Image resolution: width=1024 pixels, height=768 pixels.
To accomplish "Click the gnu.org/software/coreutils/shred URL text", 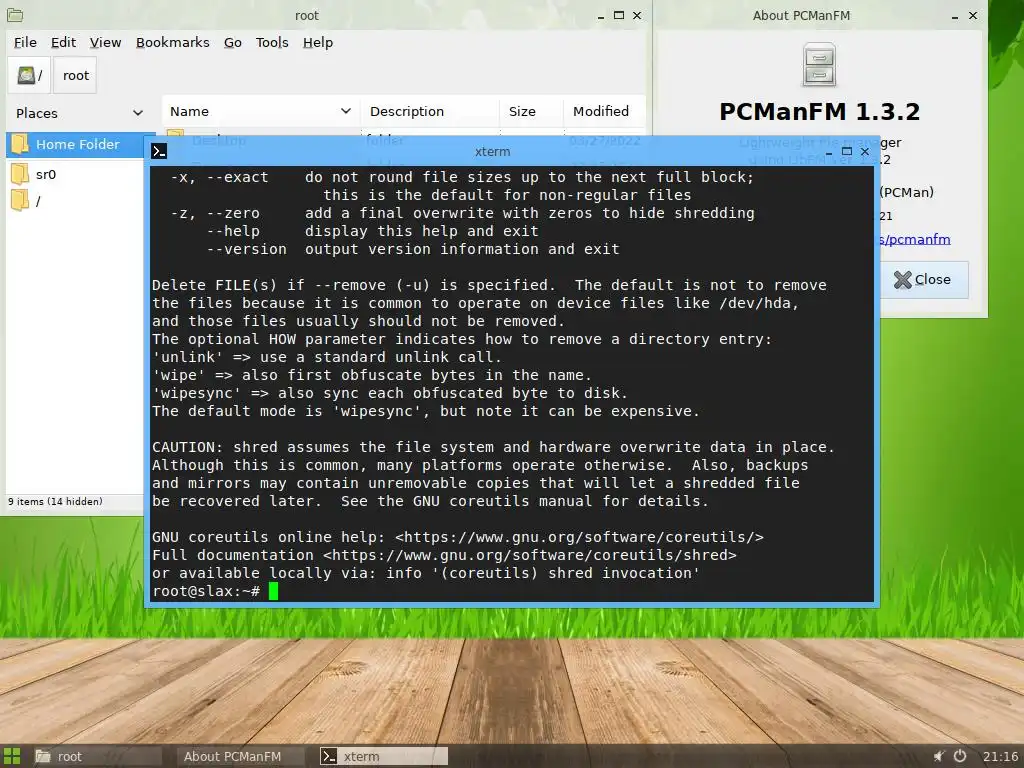I will point(530,555).
